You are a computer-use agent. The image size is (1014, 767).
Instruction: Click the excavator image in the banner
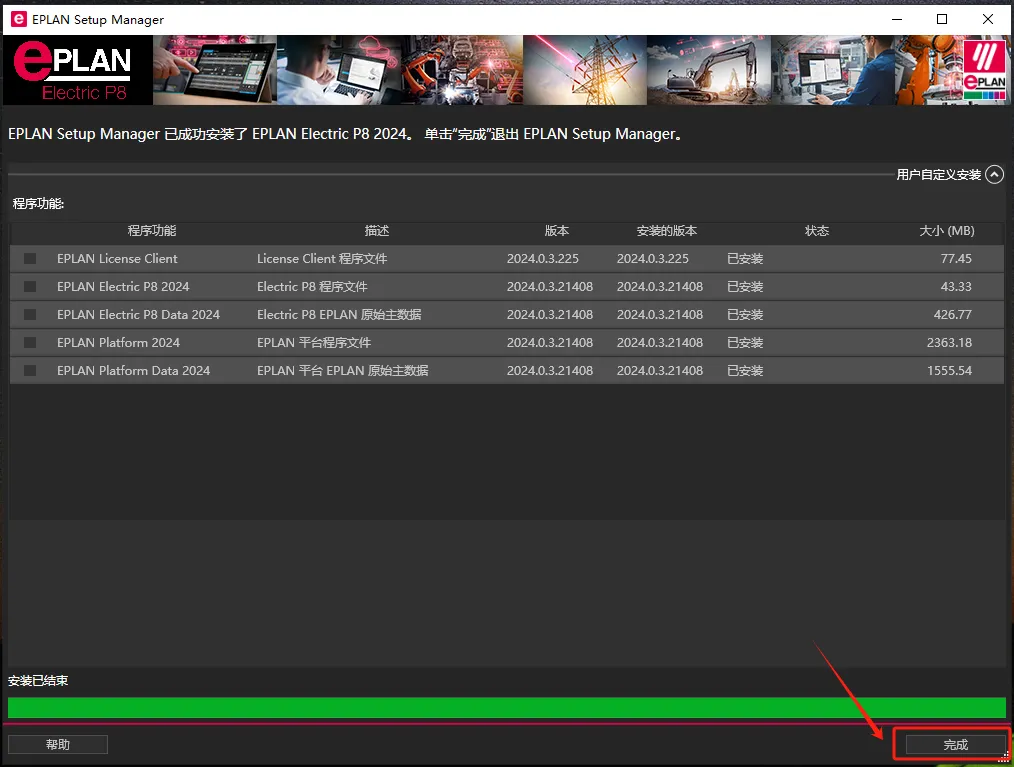coord(709,70)
